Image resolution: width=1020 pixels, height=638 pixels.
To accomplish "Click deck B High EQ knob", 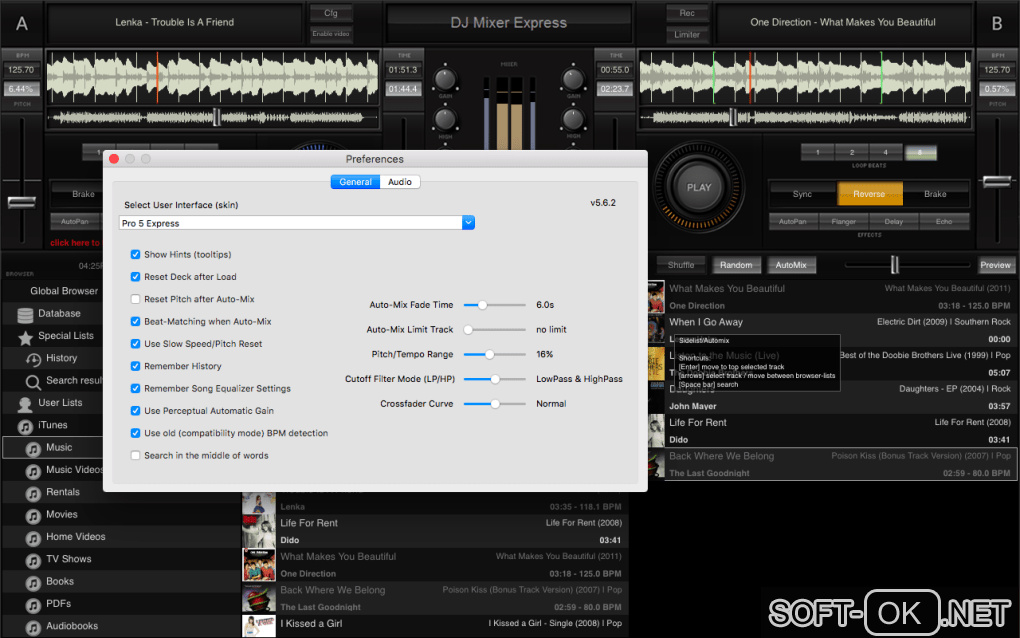I will pyautogui.click(x=573, y=119).
